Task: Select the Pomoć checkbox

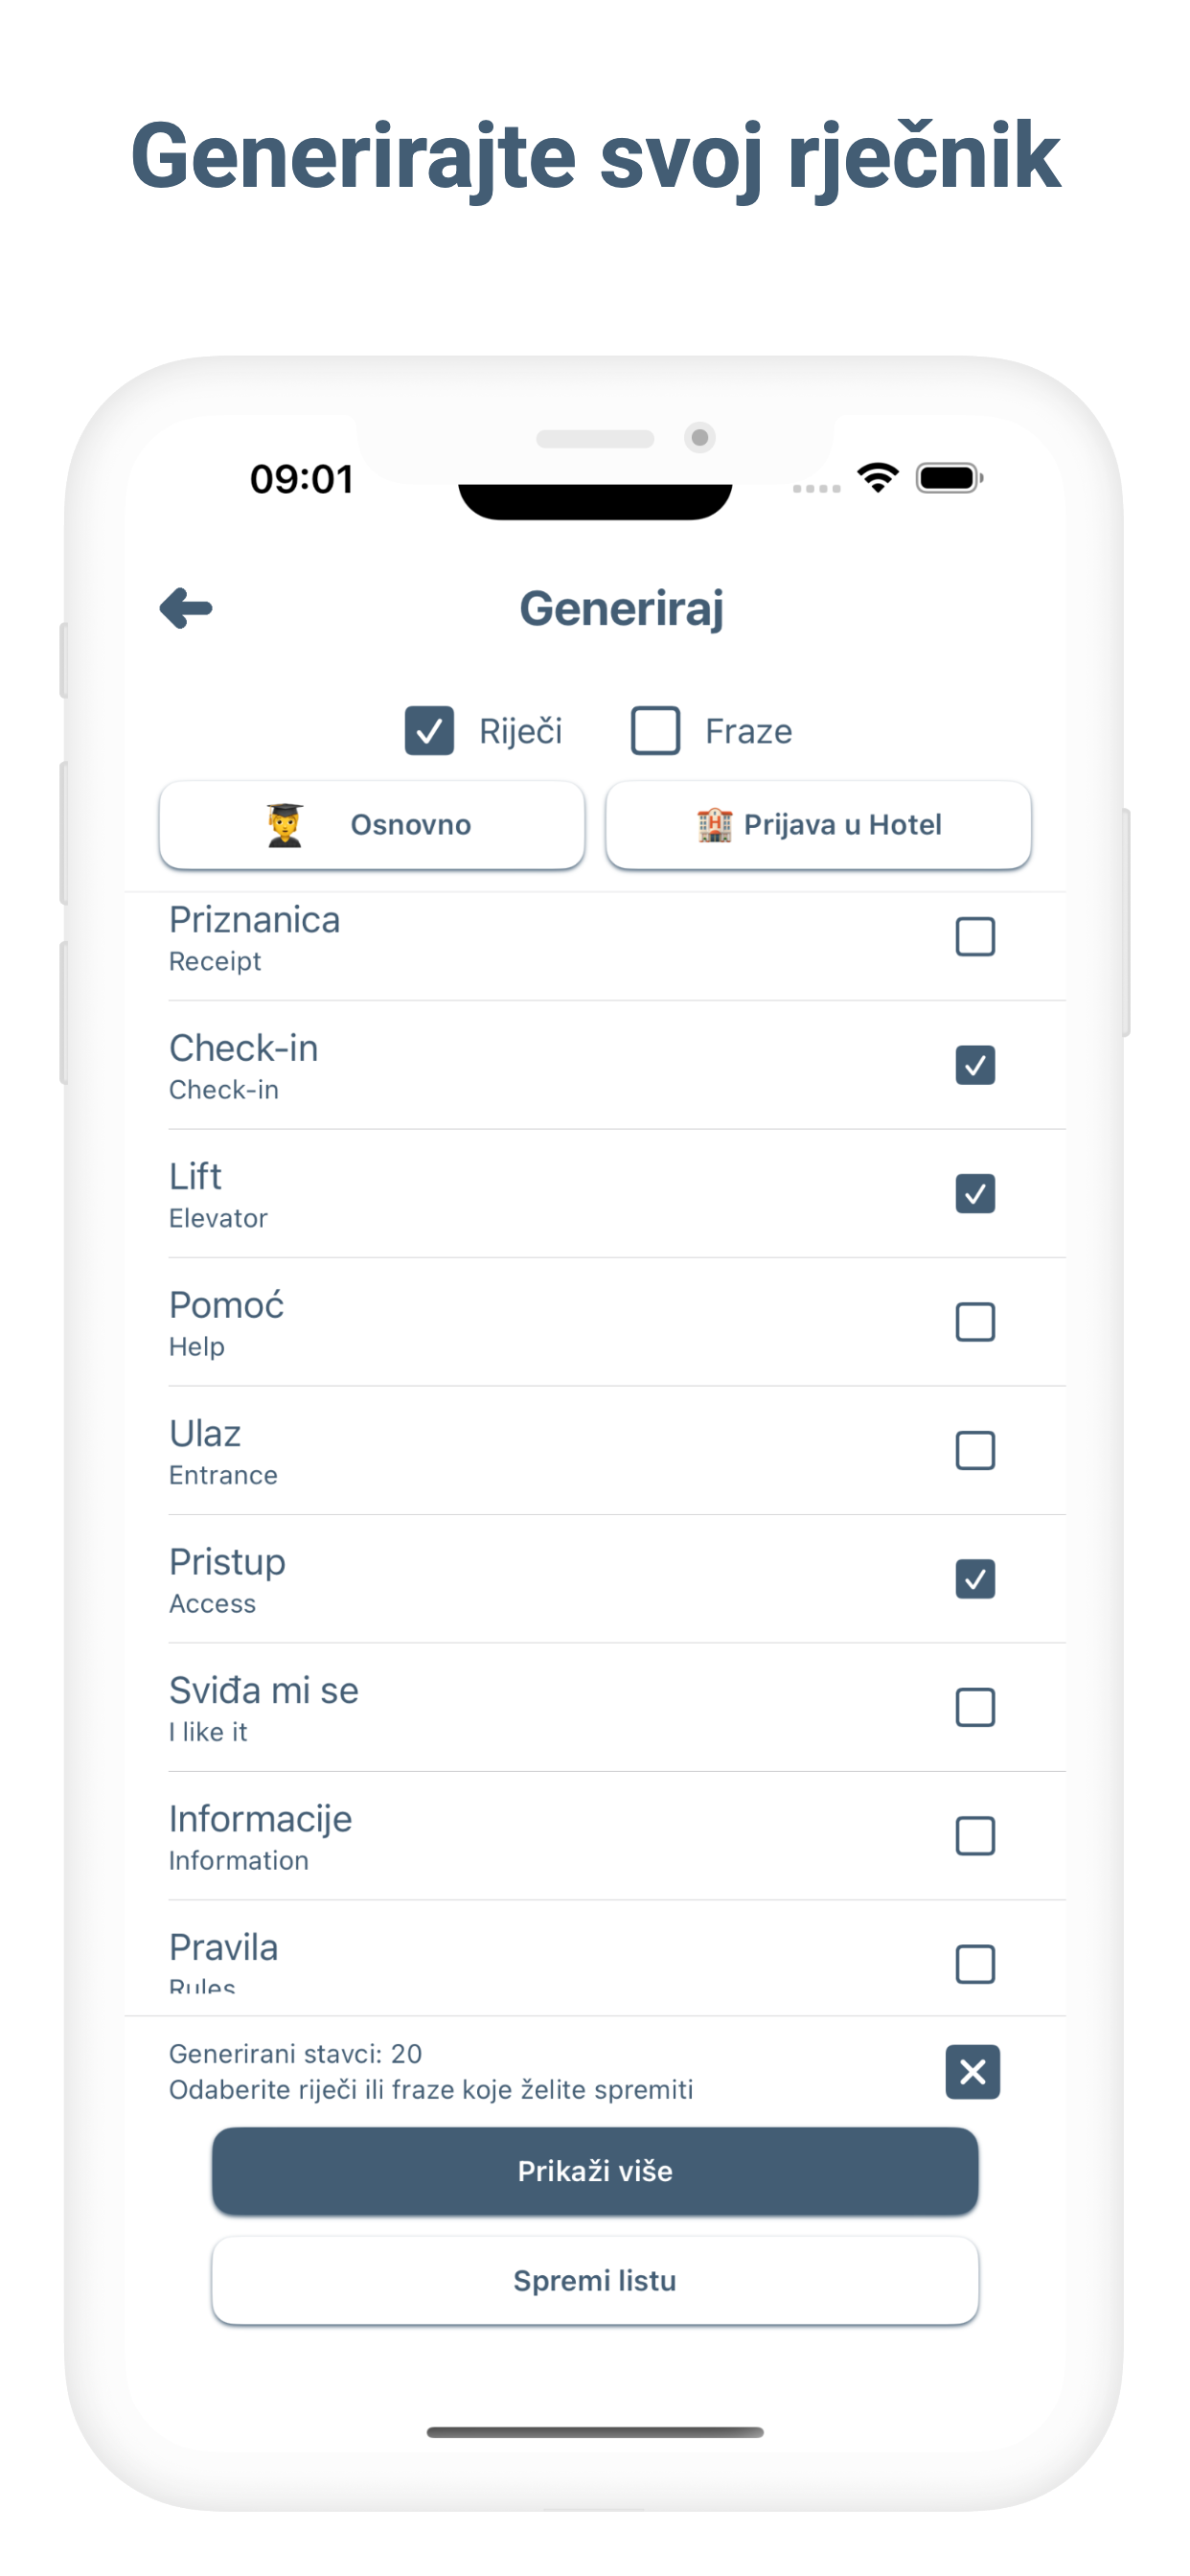Action: tap(975, 1322)
